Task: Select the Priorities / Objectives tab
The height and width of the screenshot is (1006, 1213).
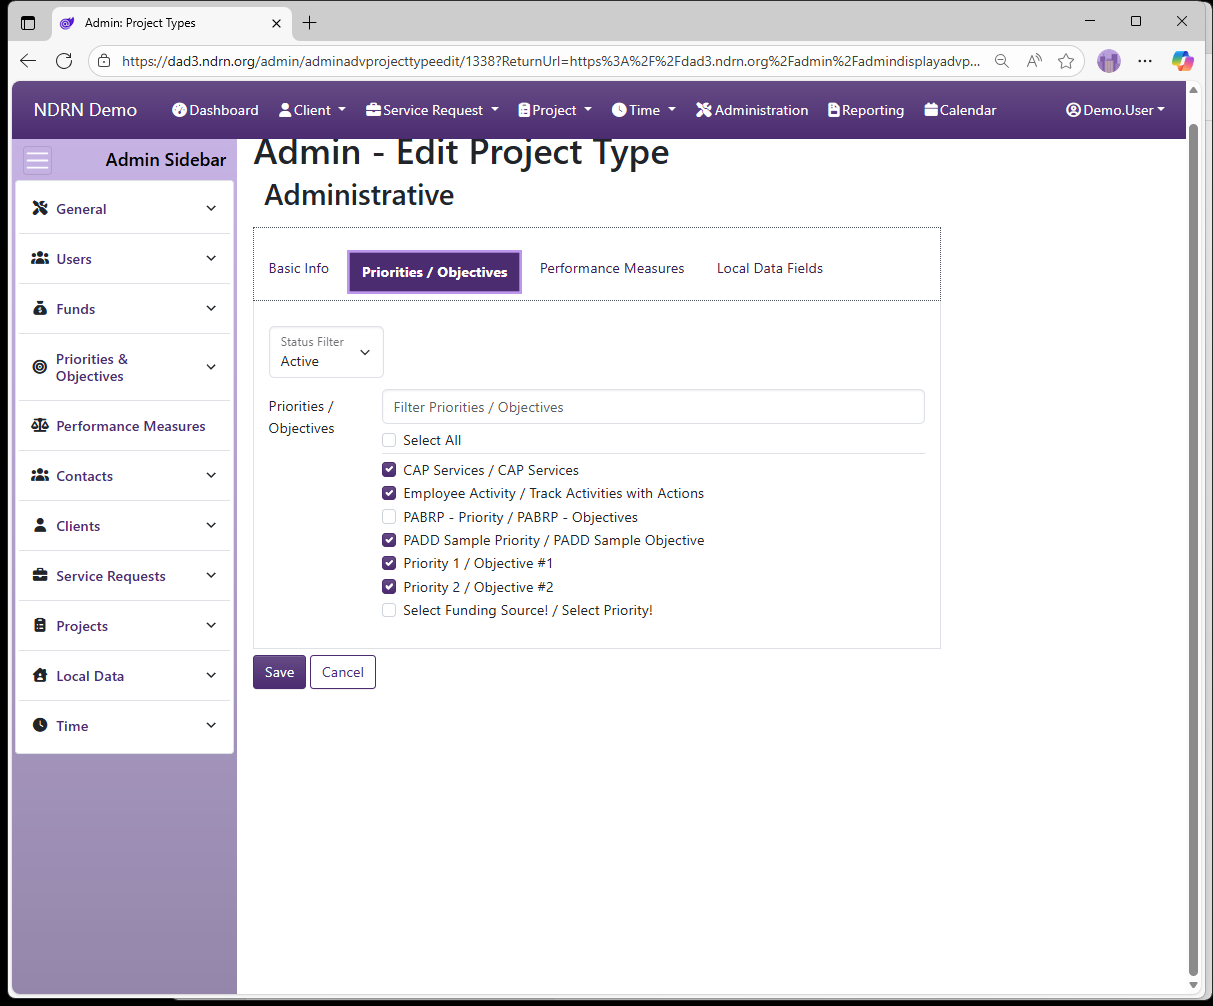Action: coord(434,272)
